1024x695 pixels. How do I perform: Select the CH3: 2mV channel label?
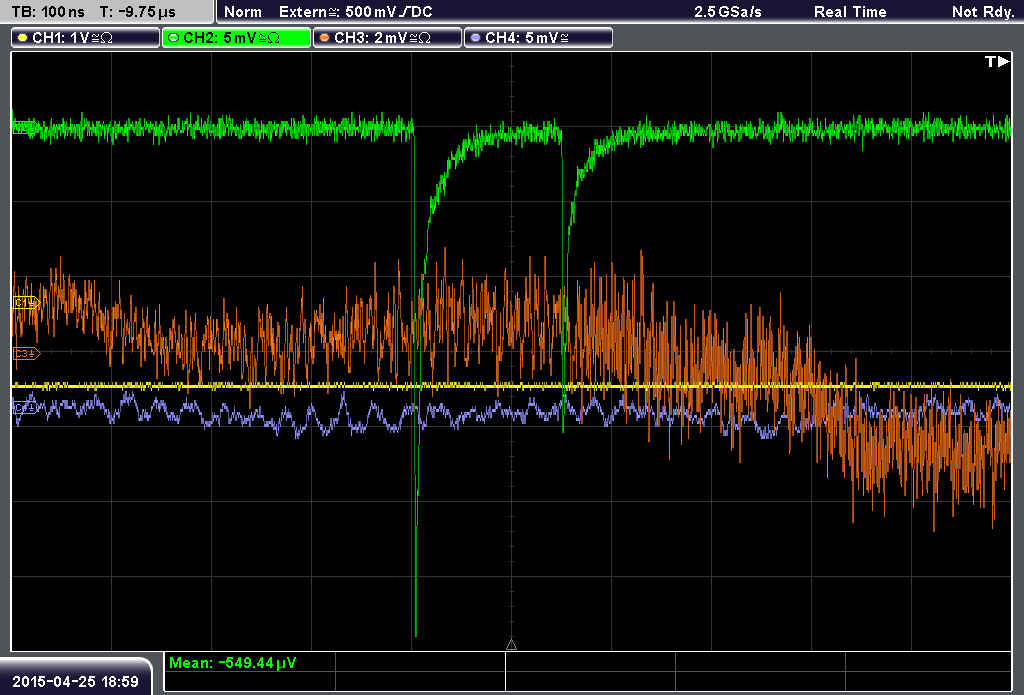point(387,38)
